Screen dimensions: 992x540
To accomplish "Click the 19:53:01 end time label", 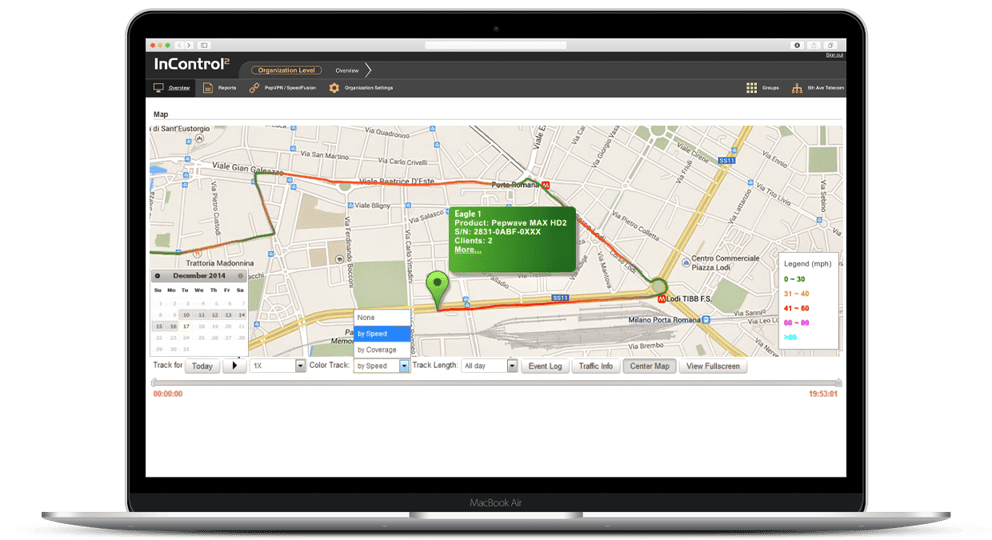I will coord(823,394).
